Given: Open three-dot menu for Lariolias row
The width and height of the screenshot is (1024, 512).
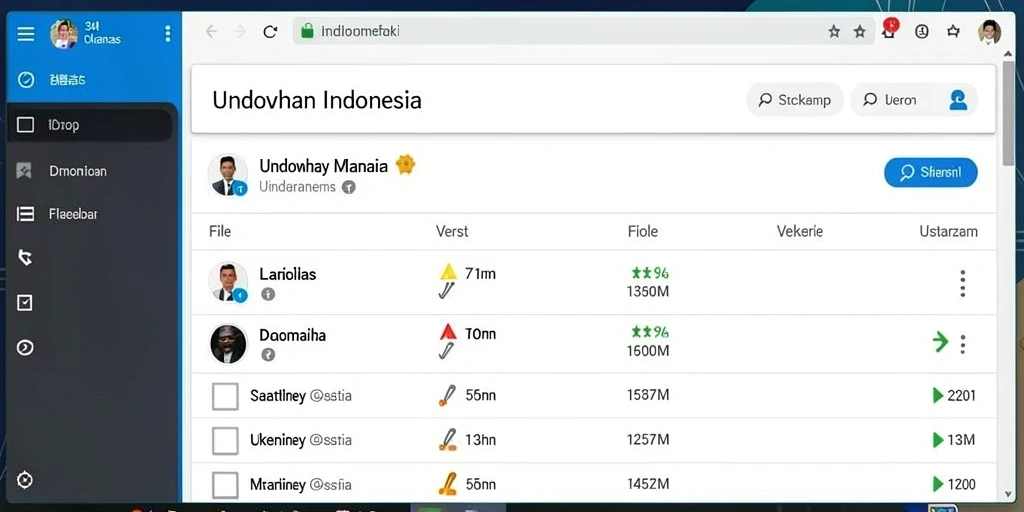Looking at the screenshot, I should [x=963, y=283].
